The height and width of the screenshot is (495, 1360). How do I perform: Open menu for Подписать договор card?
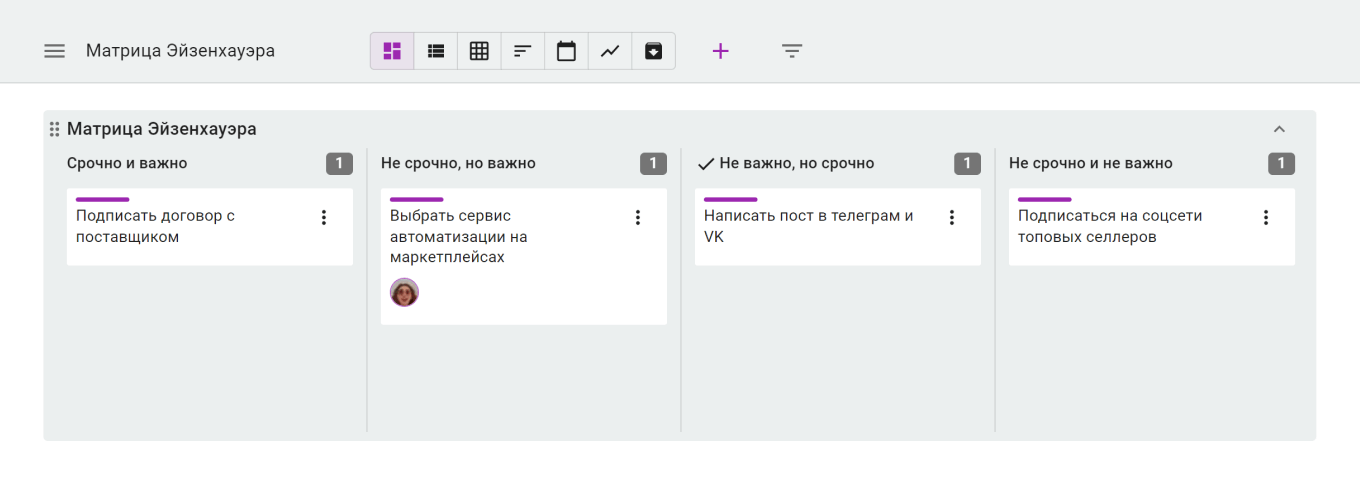tap(323, 217)
